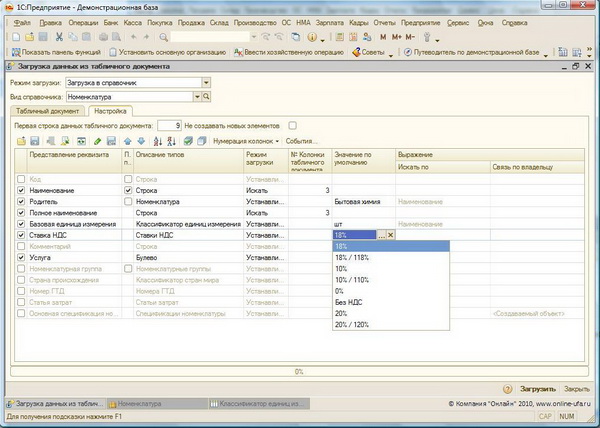Click the uncheck all flags icon

click(202, 141)
